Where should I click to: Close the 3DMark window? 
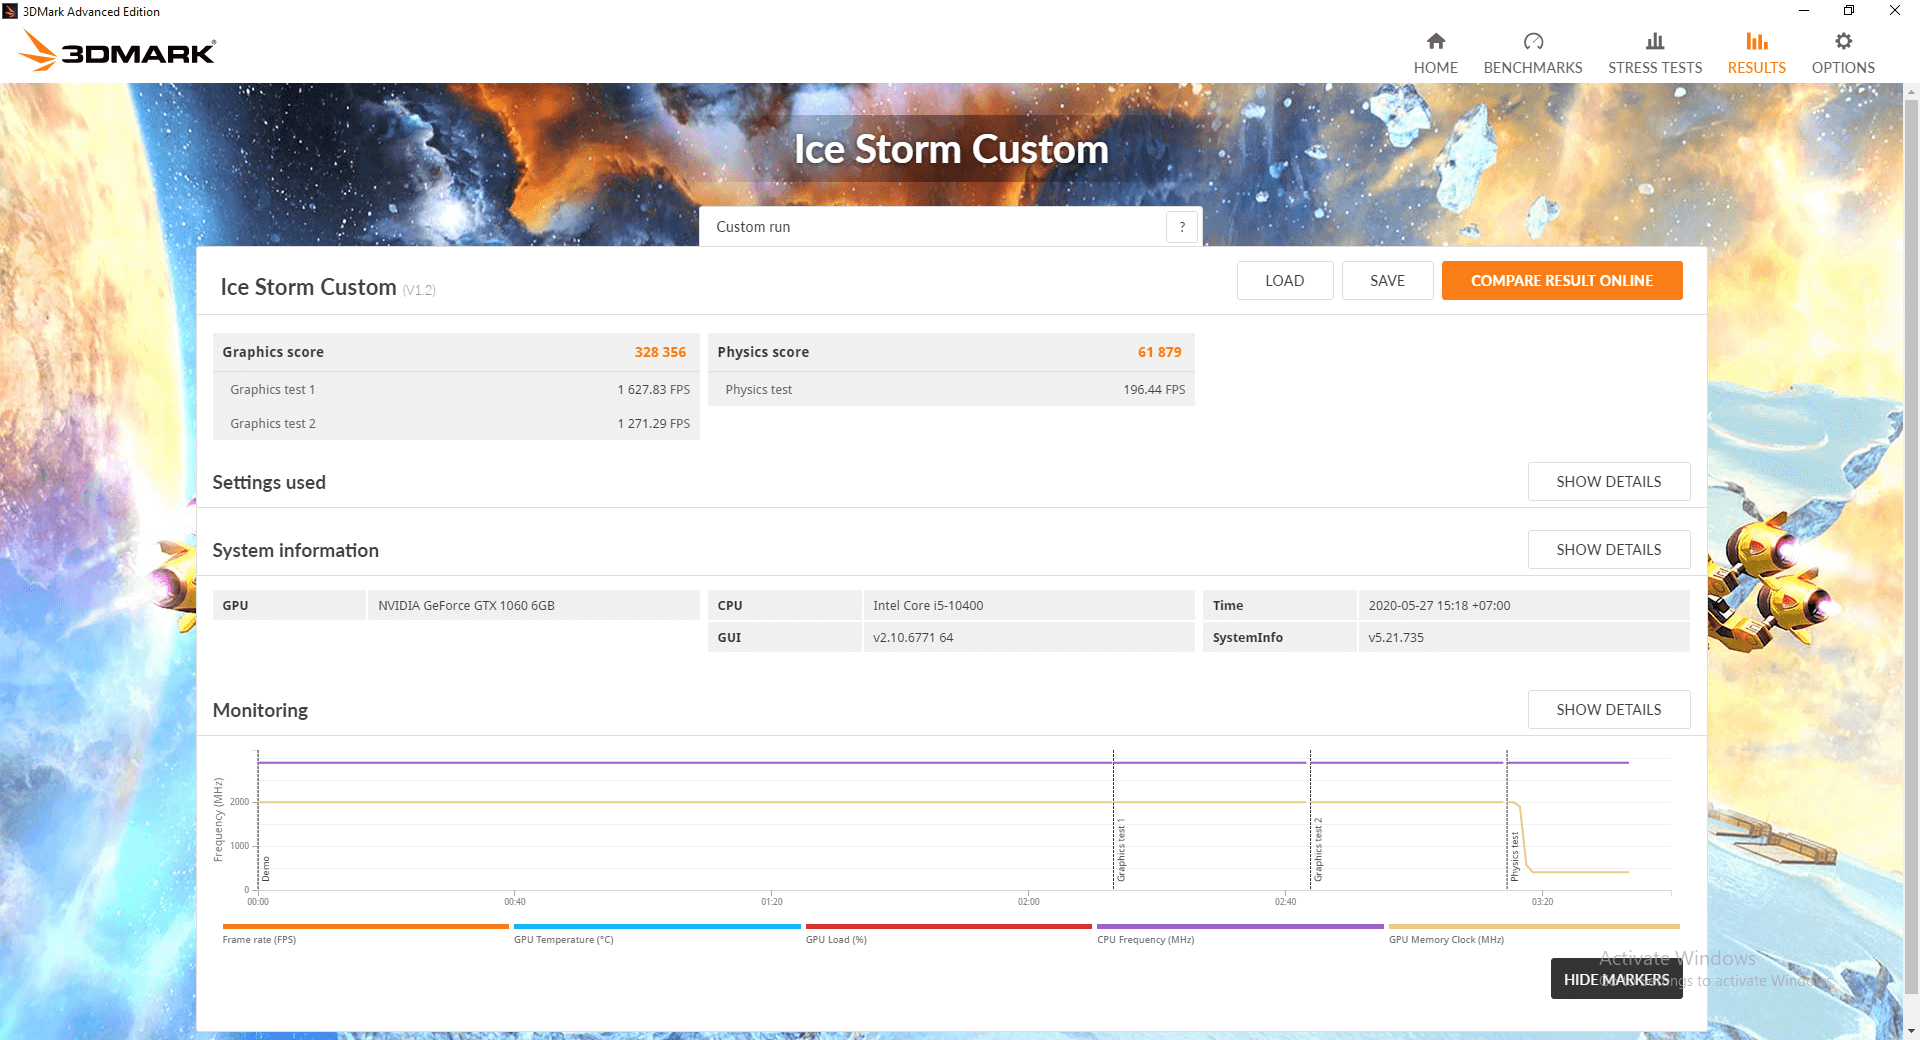click(1895, 11)
